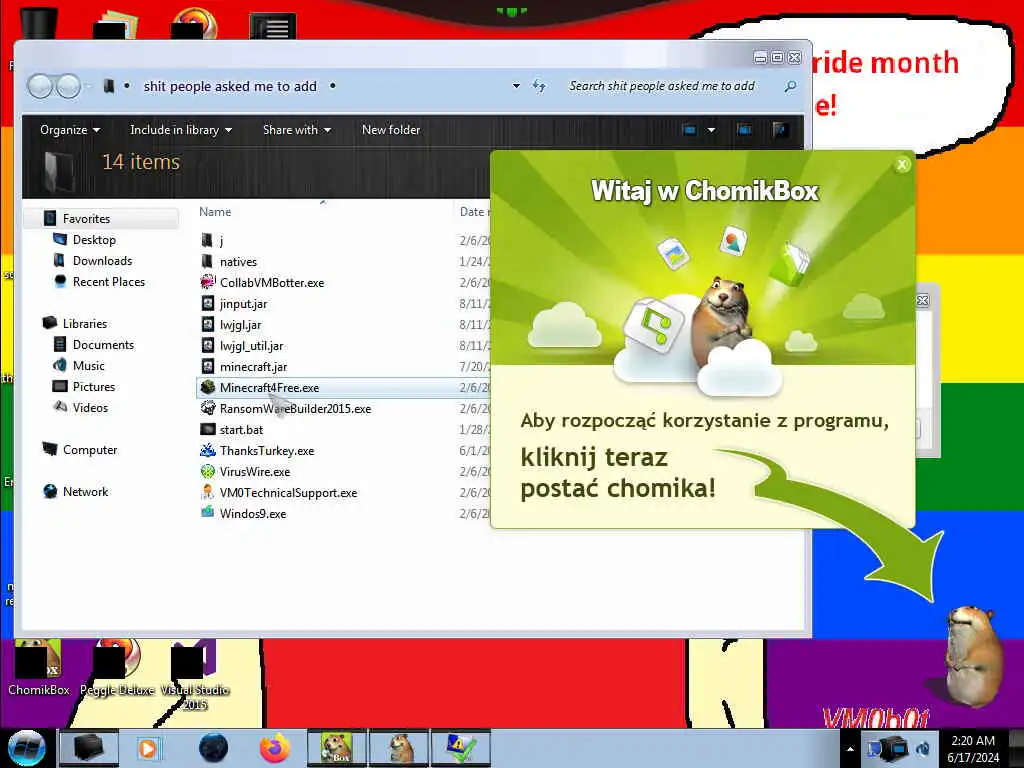Open the view options dropdown arrow

(x=711, y=129)
